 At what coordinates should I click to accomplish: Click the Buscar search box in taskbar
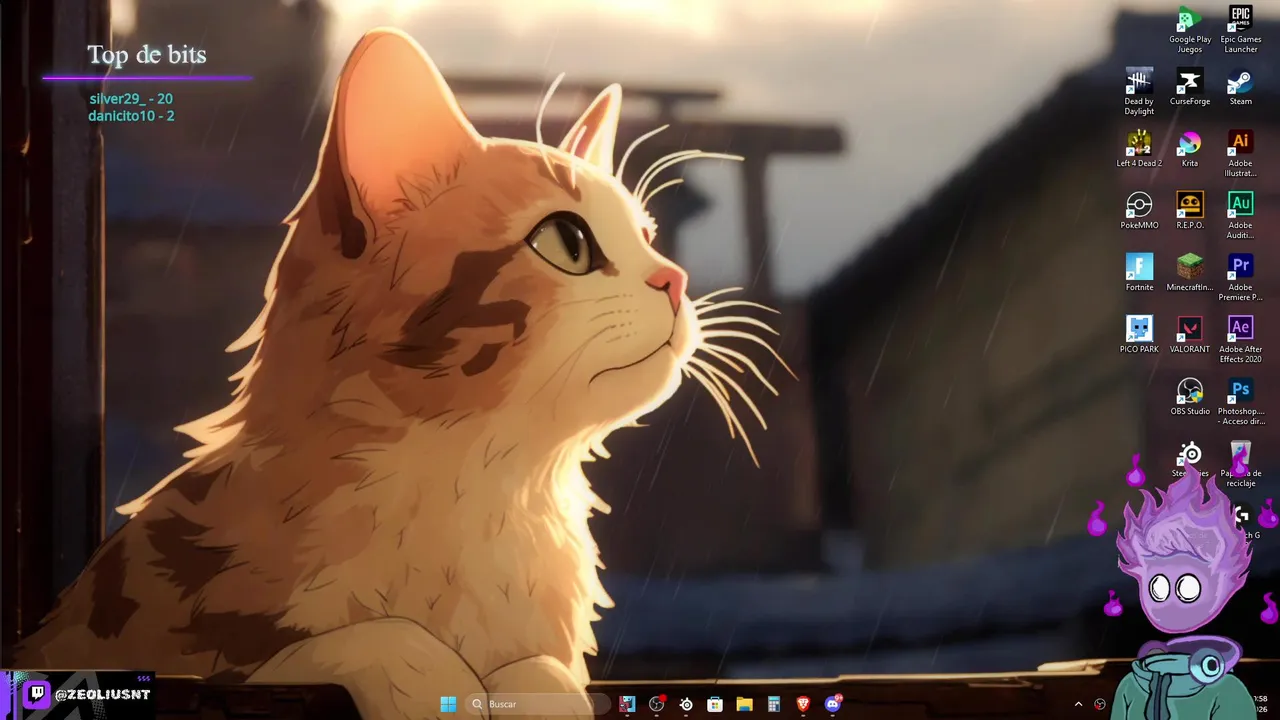[x=538, y=704]
